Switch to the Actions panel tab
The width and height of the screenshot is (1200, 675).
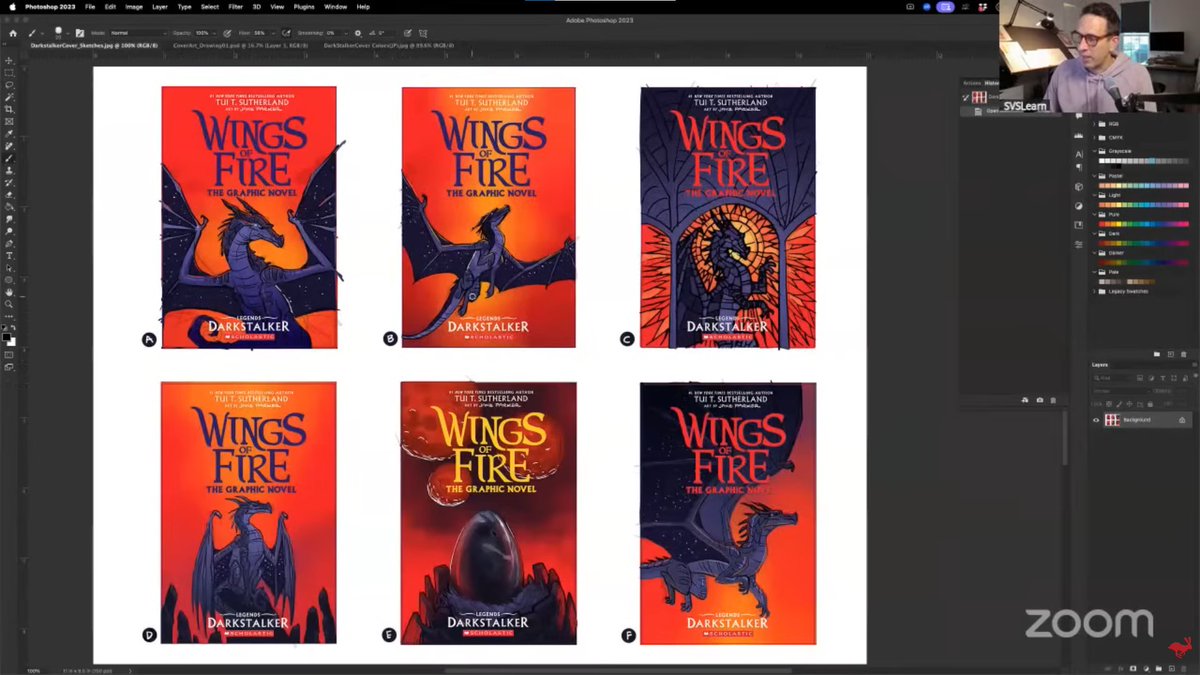tap(971, 83)
